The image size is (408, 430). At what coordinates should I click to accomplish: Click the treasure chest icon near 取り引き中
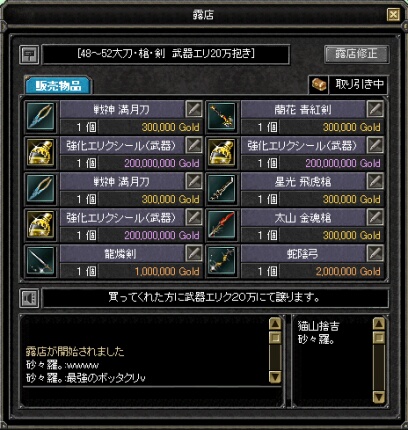point(318,85)
